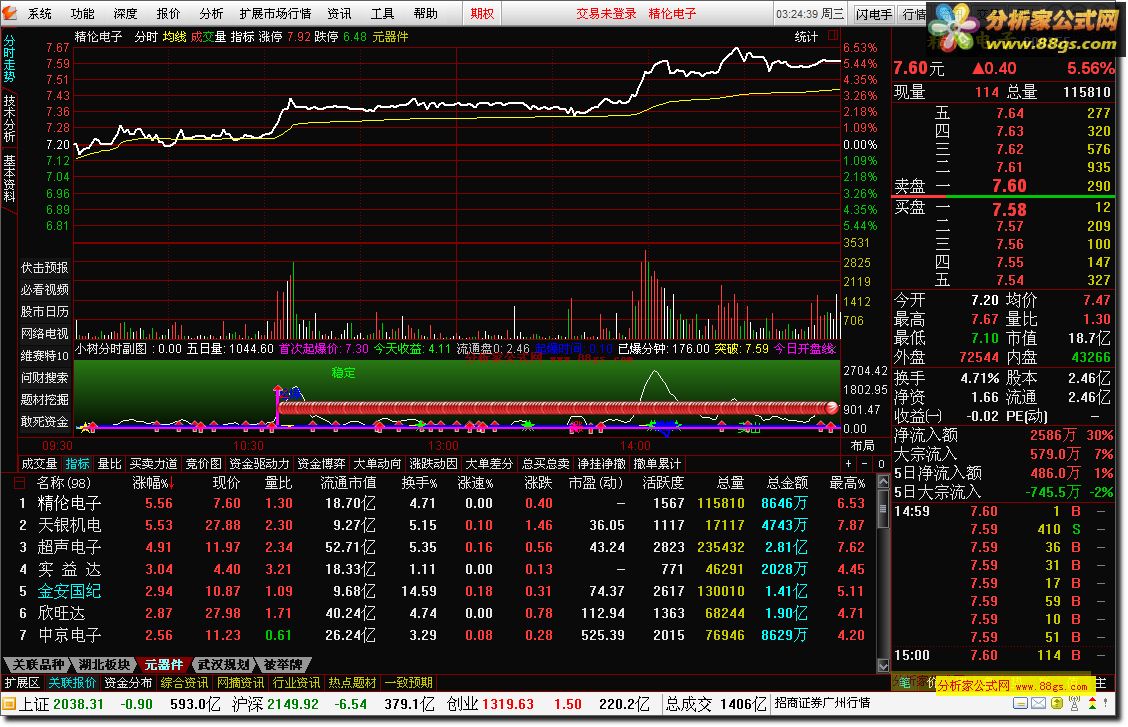Screen dimensions: 1128x727
Task: Switch indicator tab to 涨跌动因
Action: pos(433,464)
